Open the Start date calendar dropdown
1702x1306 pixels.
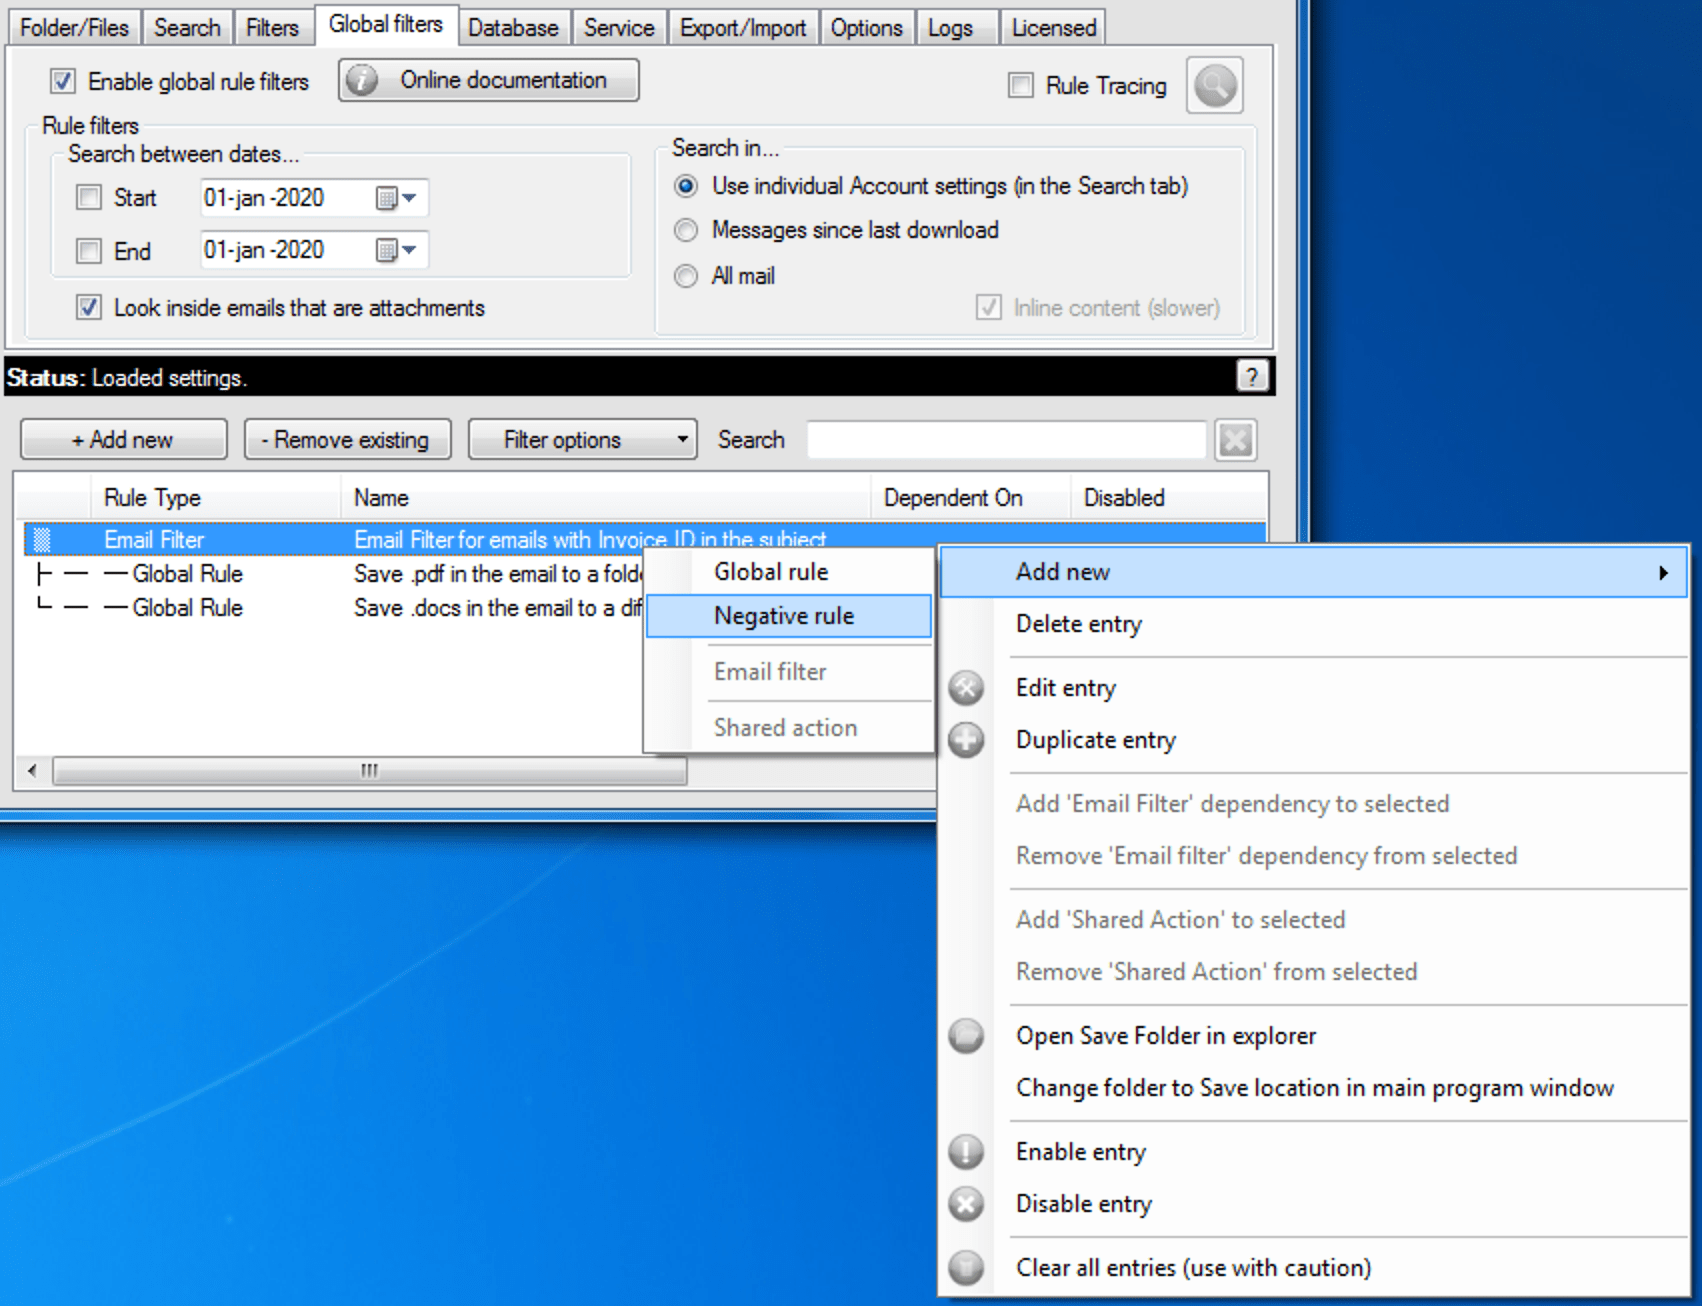397,198
